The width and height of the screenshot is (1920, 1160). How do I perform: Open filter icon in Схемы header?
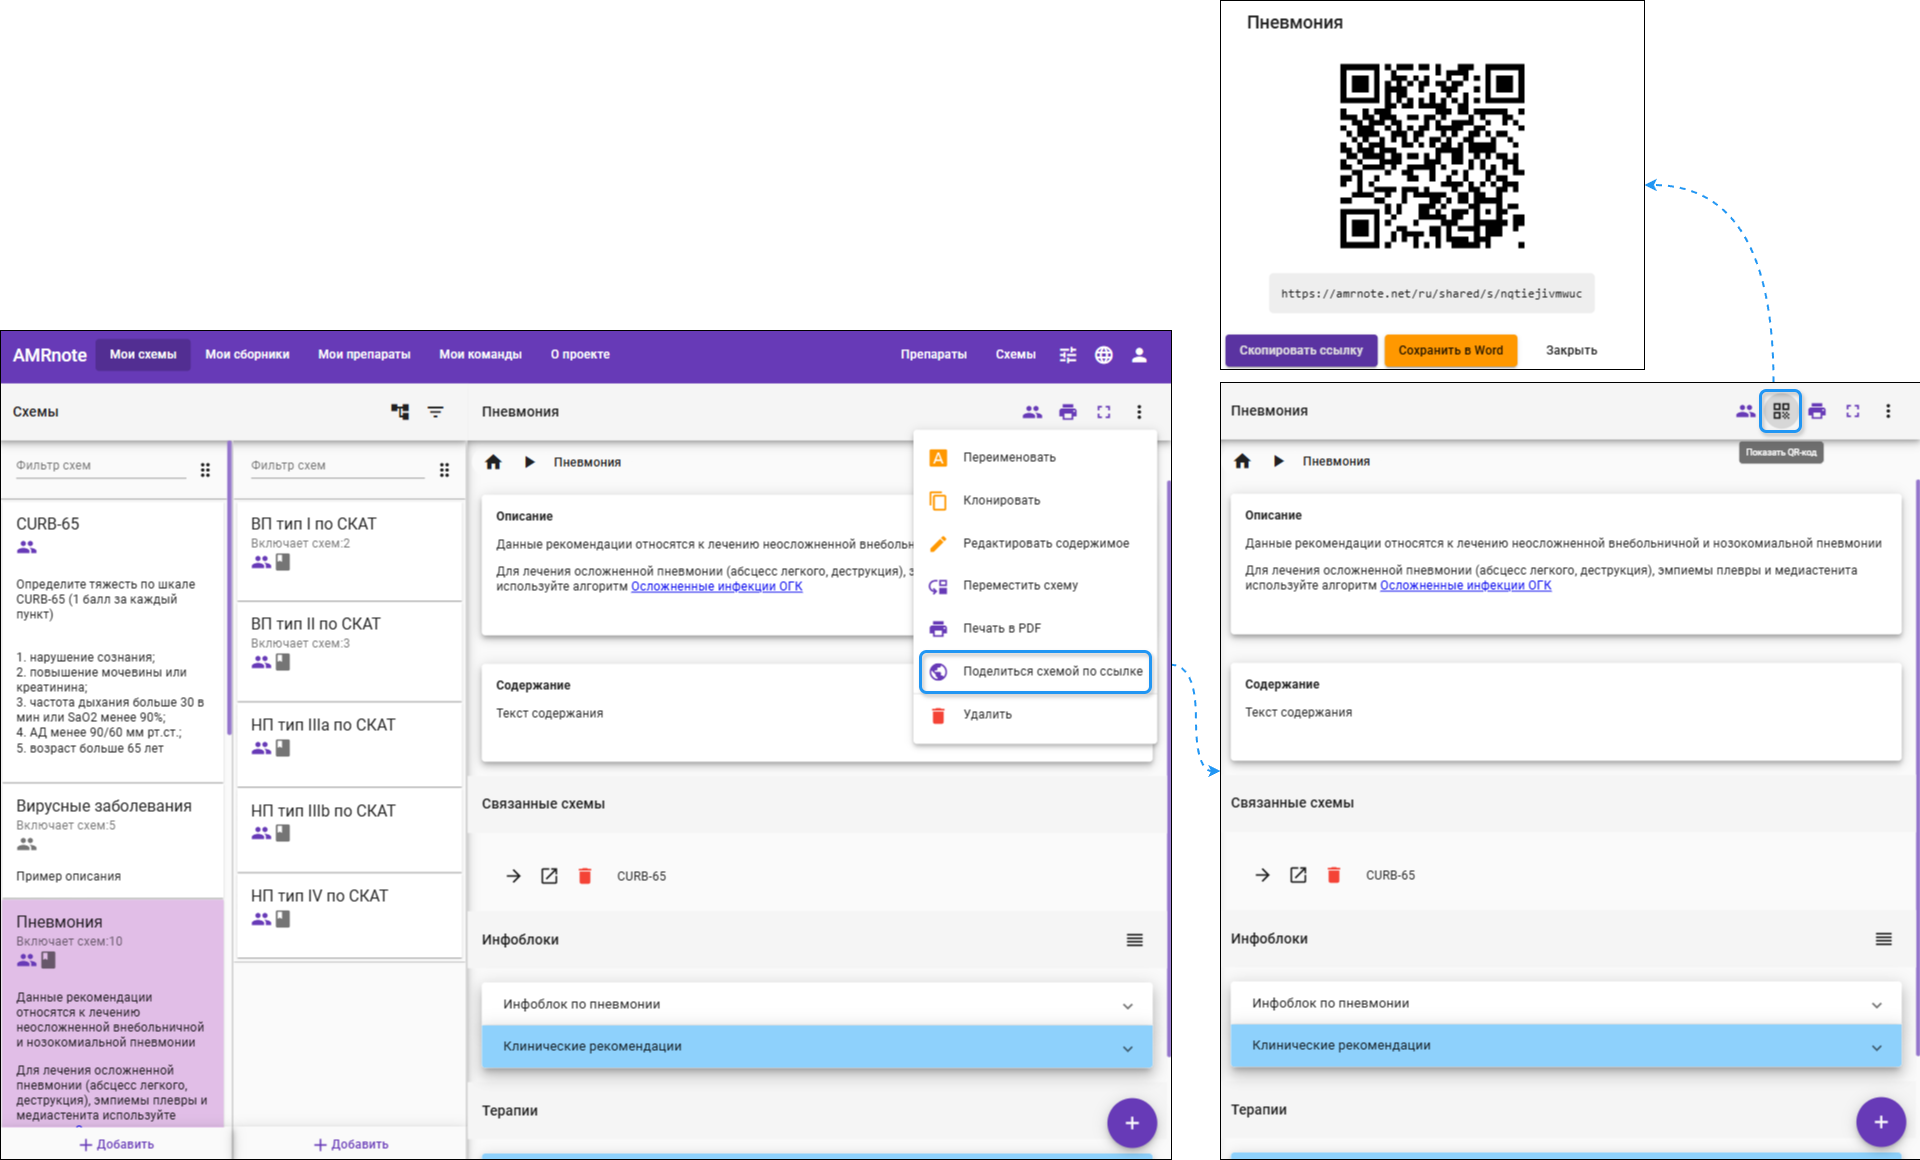pyautogui.click(x=436, y=411)
